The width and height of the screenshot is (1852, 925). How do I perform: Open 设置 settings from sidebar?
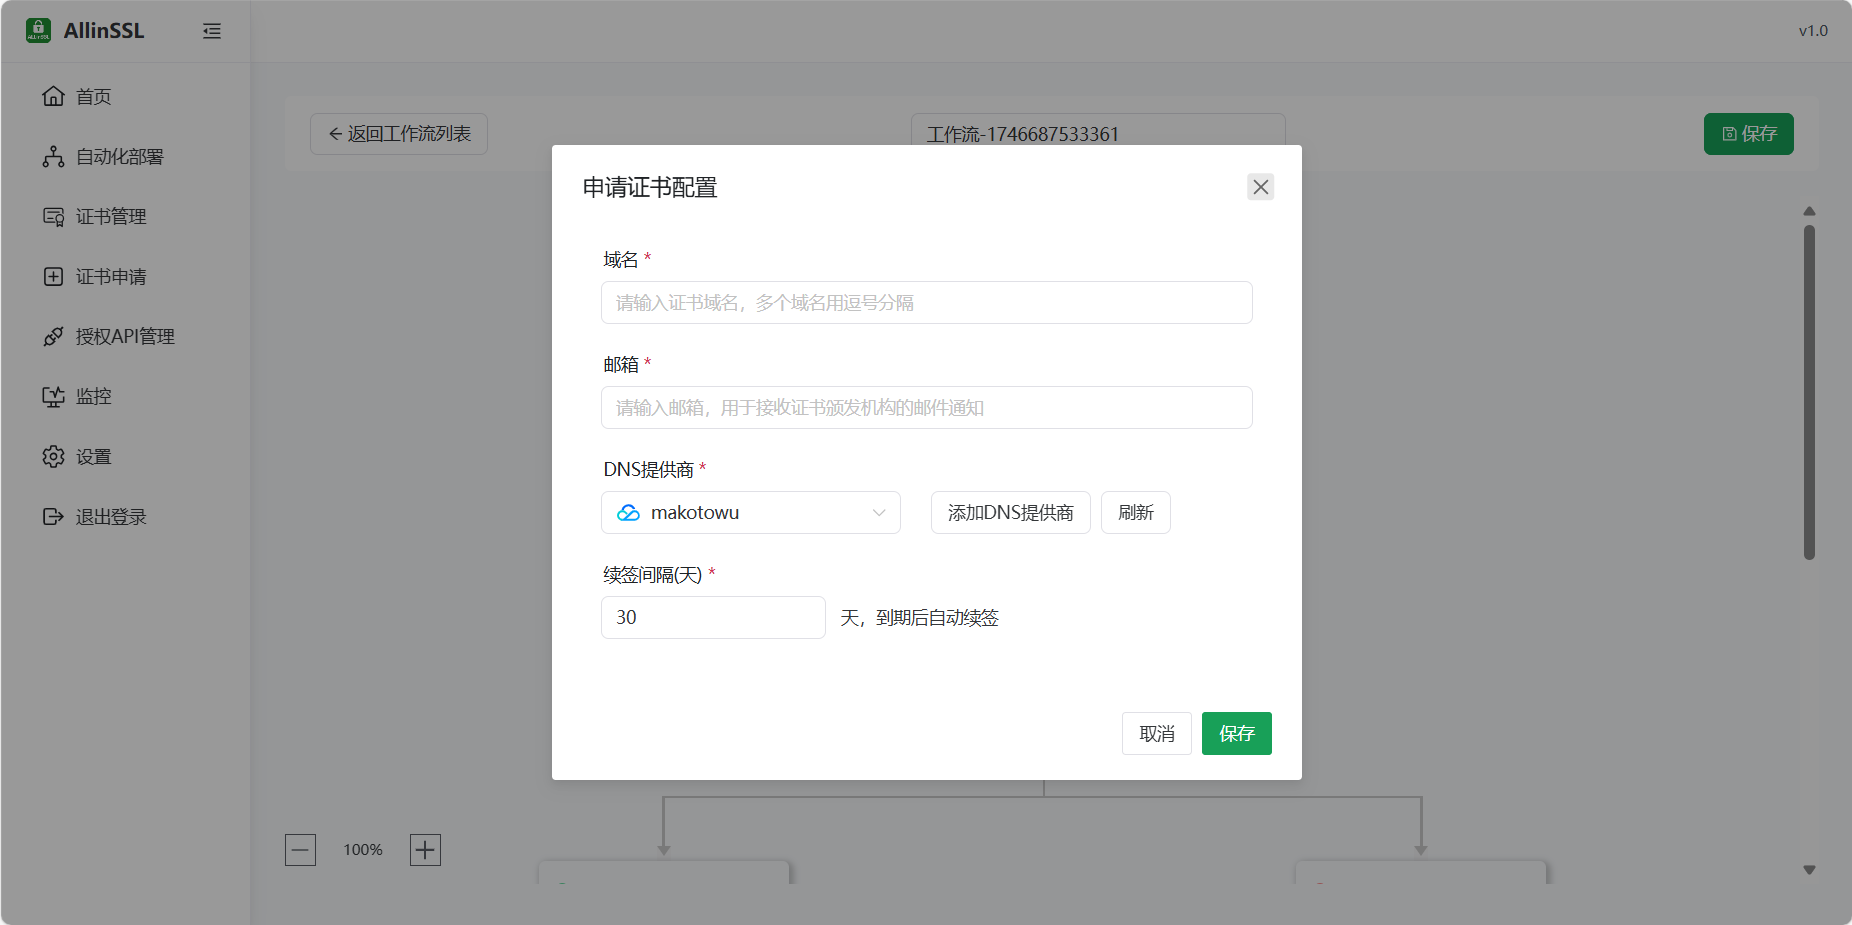click(94, 456)
